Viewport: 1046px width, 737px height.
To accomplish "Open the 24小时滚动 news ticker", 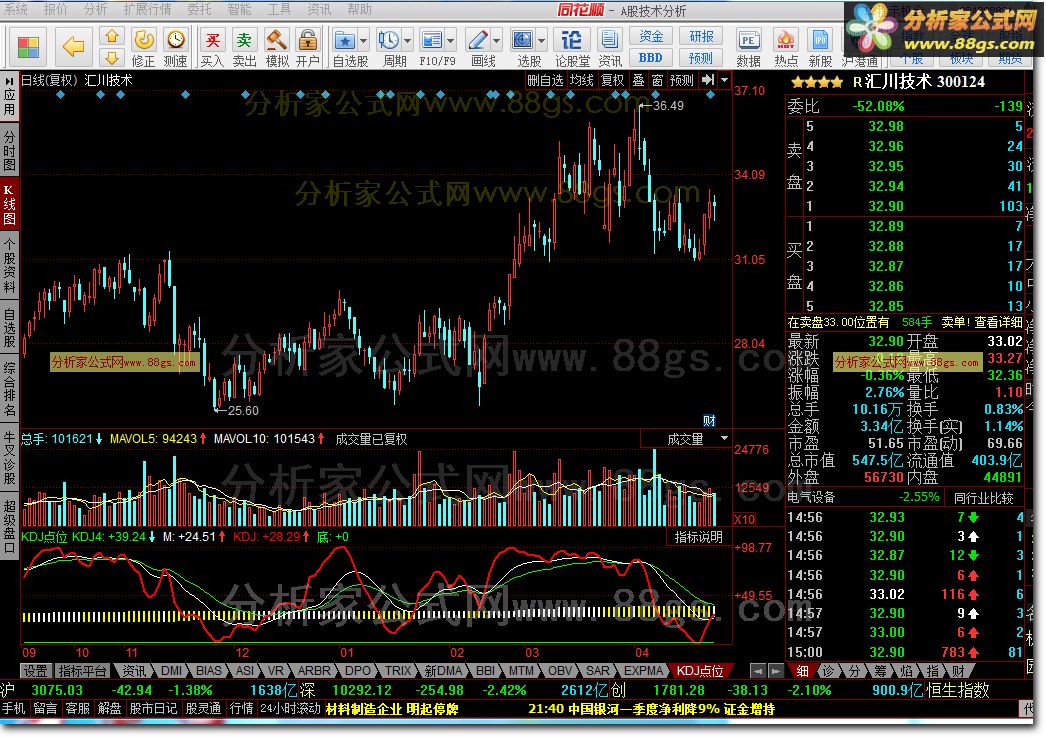I will pos(290,708).
